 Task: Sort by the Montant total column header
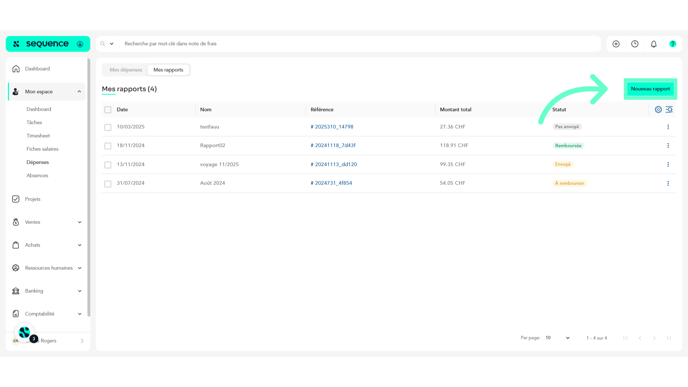click(455, 110)
